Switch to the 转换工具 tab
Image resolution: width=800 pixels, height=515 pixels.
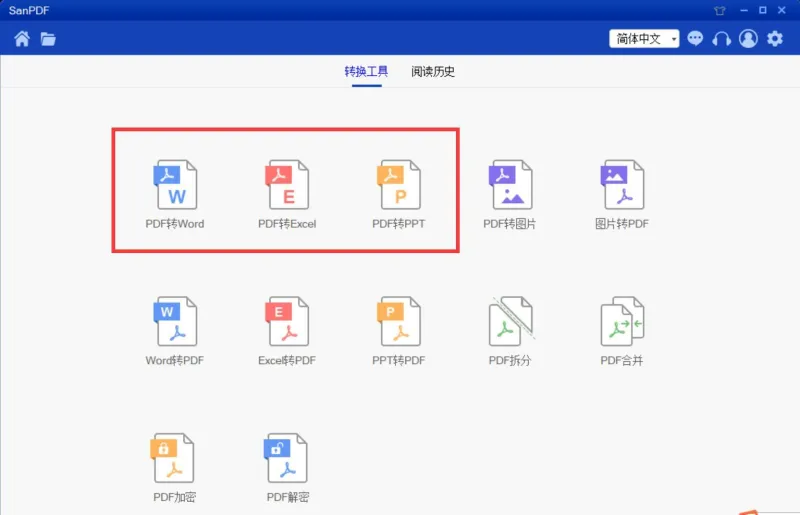pos(366,71)
